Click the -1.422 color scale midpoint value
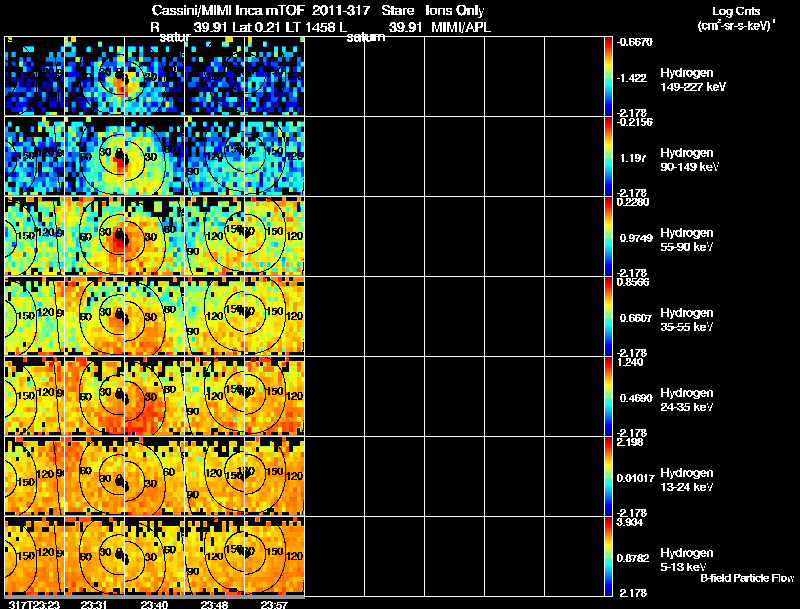 pos(632,78)
